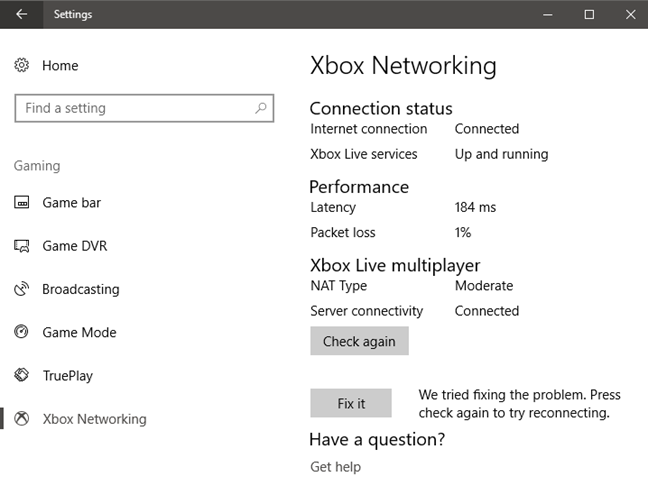Click the 1% packet loss value

463,232
